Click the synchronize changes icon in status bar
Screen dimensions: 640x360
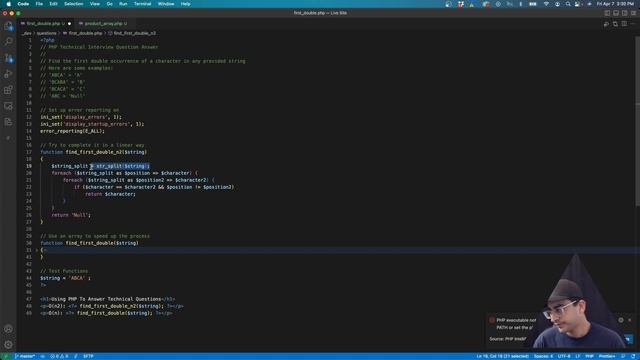click(x=42, y=356)
